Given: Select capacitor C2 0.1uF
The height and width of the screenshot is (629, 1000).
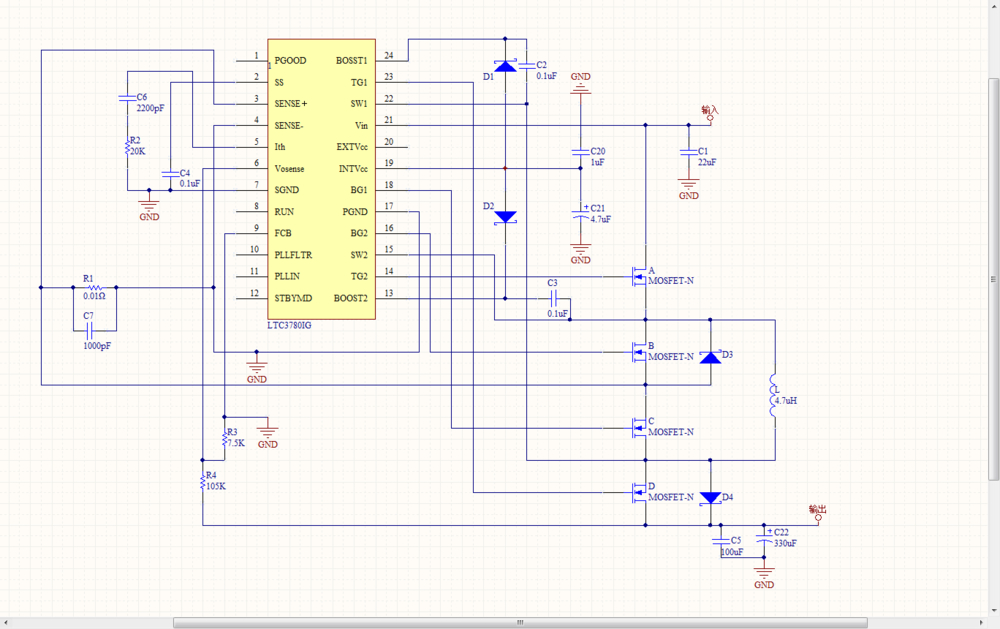Looking at the screenshot, I should pos(527,66).
